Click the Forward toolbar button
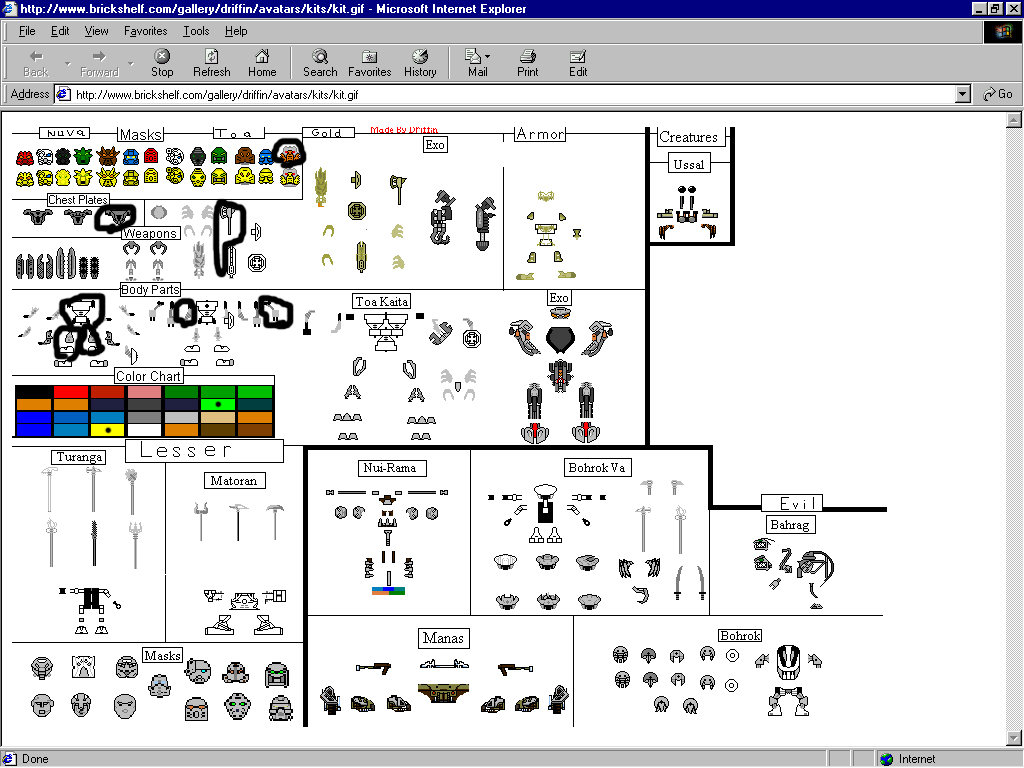The width and height of the screenshot is (1024, 768). click(99, 63)
